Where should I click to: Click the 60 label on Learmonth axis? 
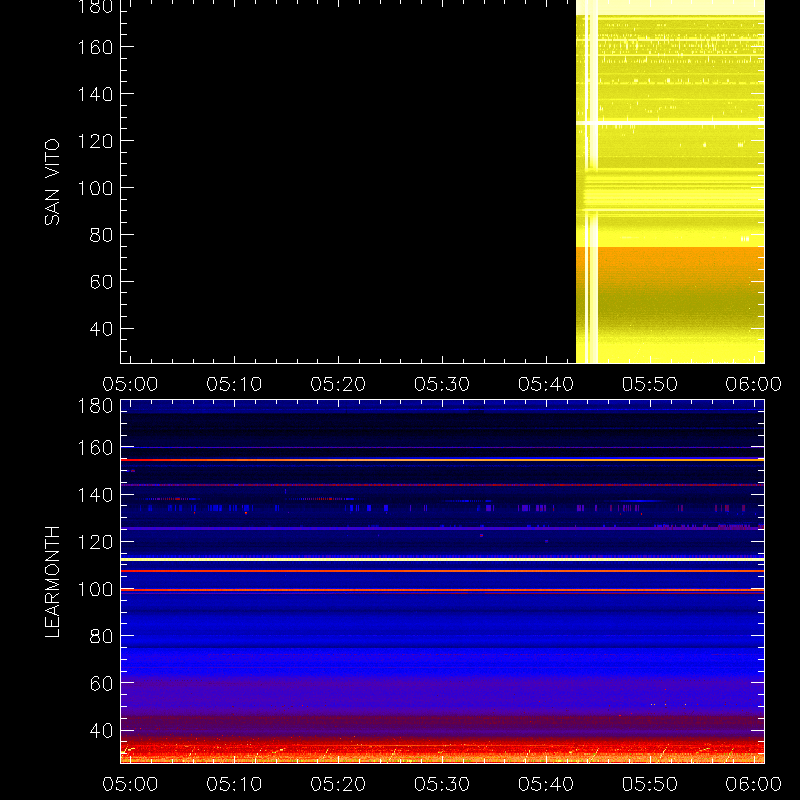click(101, 683)
